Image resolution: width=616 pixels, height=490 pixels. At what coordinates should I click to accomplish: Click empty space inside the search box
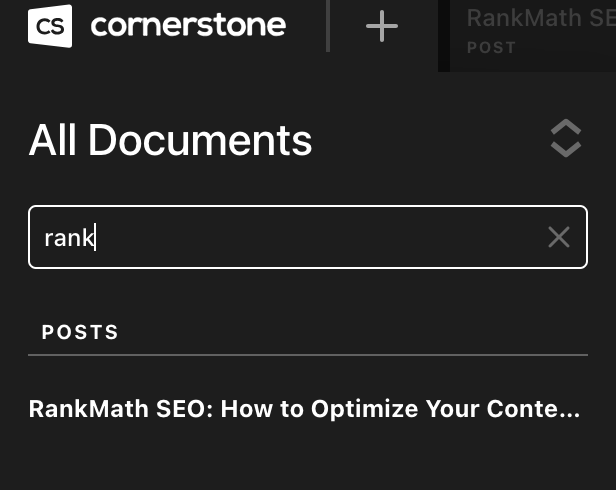click(320, 237)
